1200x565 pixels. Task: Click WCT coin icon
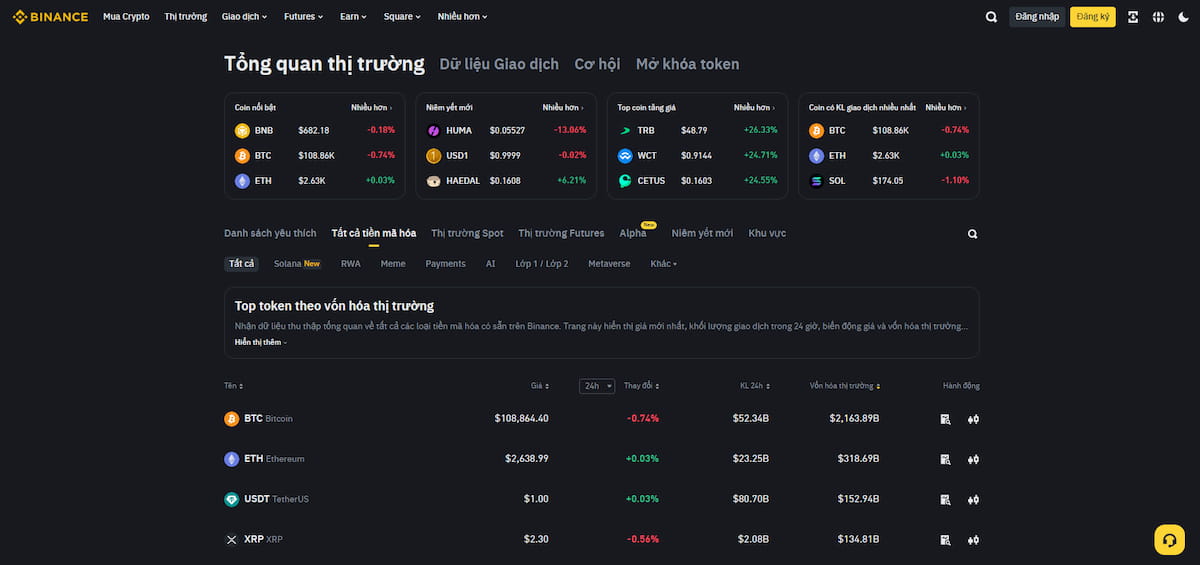(x=625, y=156)
